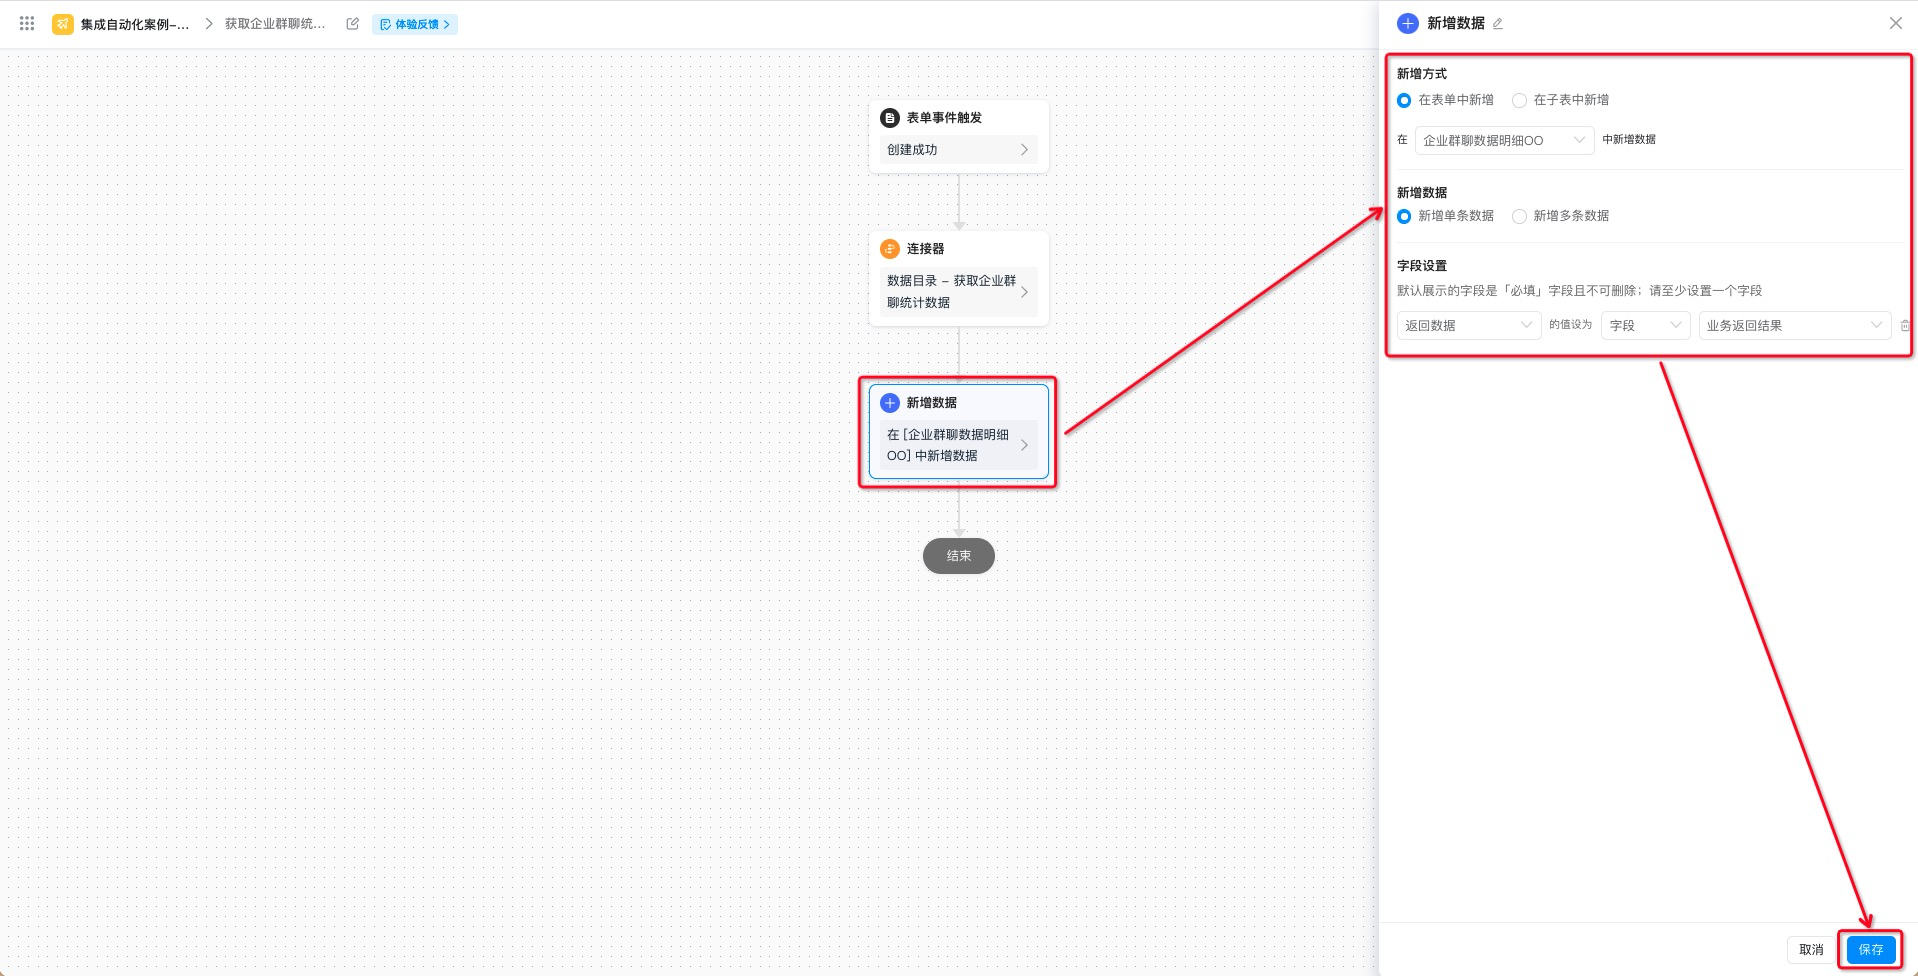Open the 创建成功 trigger row
The height and width of the screenshot is (976, 1918).
[x=958, y=150]
